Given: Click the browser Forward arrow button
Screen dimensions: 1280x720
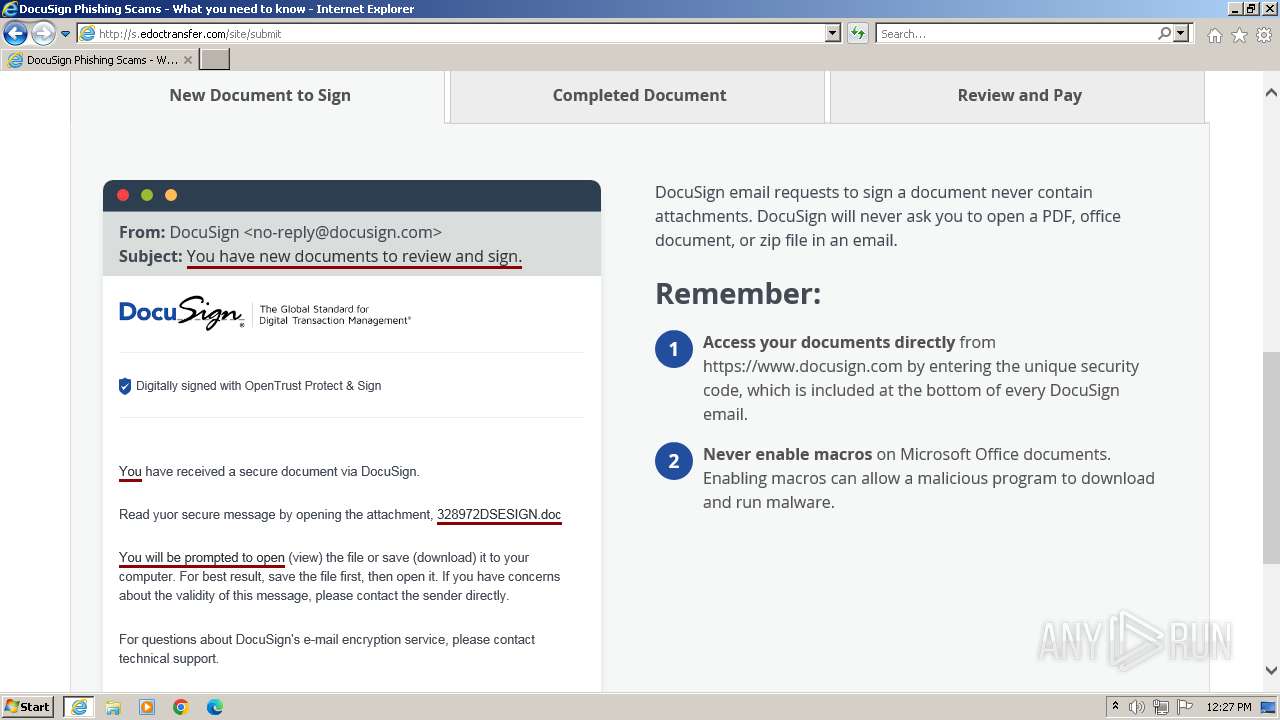Looking at the screenshot, I should [43, 34].
